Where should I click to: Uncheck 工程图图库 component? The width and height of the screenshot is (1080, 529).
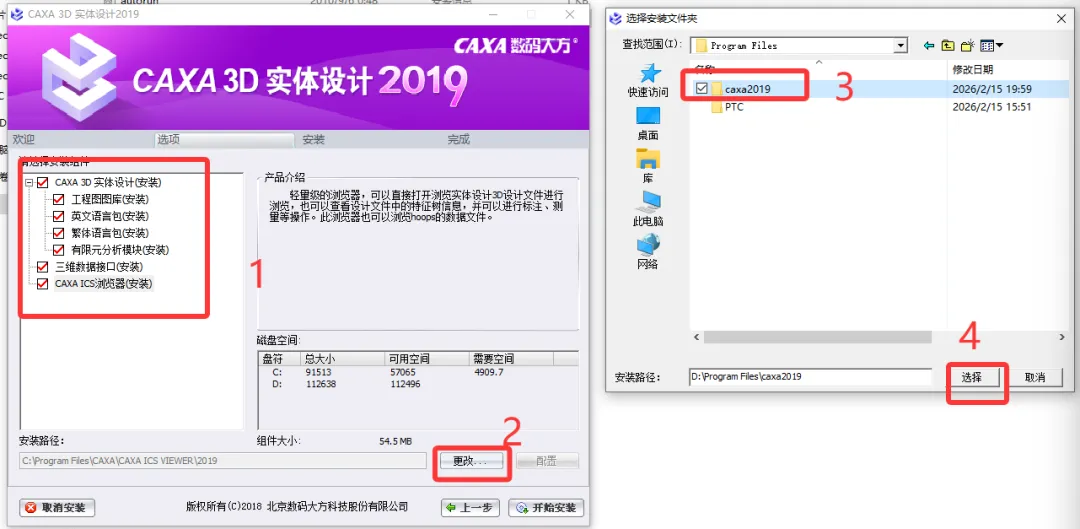[x=59, y=200]
